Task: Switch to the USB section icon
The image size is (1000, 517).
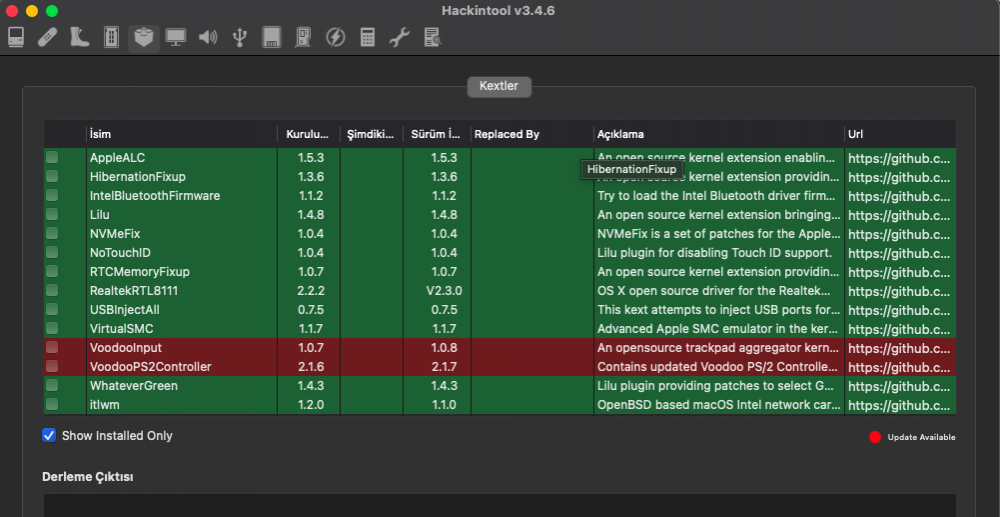Action: coord(240,38)
